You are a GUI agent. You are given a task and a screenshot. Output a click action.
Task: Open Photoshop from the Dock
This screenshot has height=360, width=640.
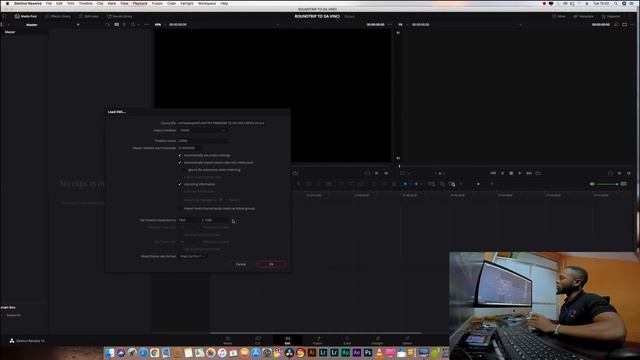click(x=368, y=352)
